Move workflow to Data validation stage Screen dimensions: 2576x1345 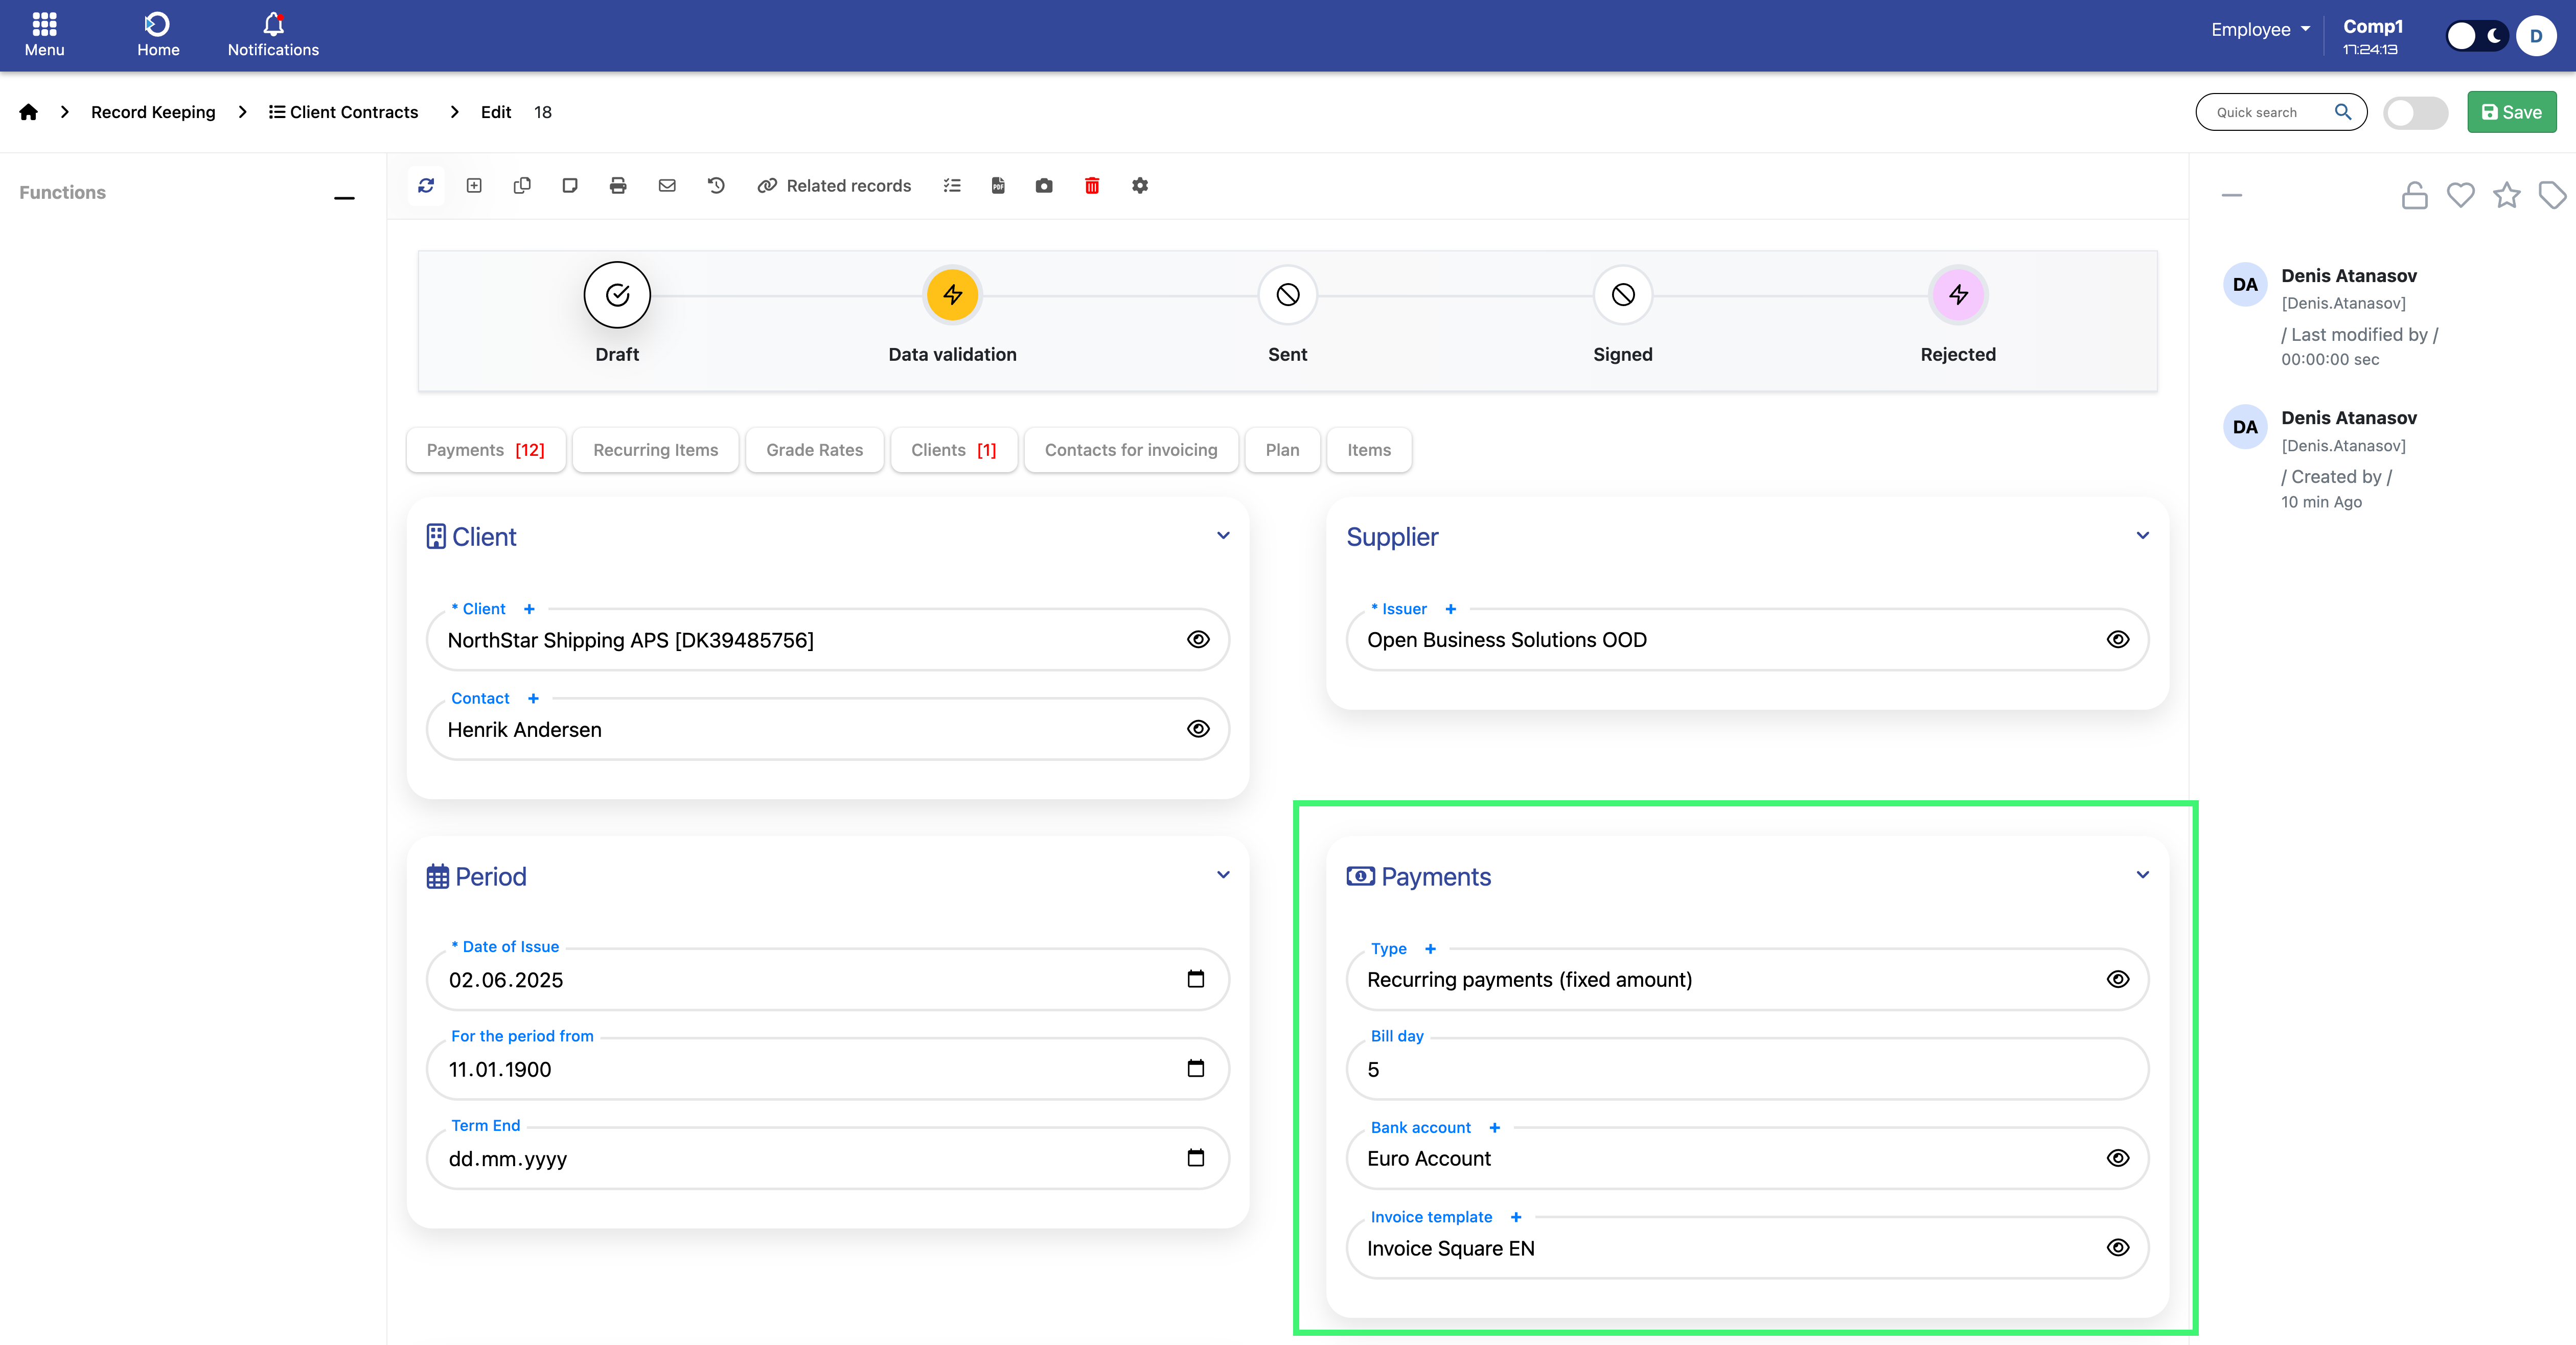tap(952, 295)
